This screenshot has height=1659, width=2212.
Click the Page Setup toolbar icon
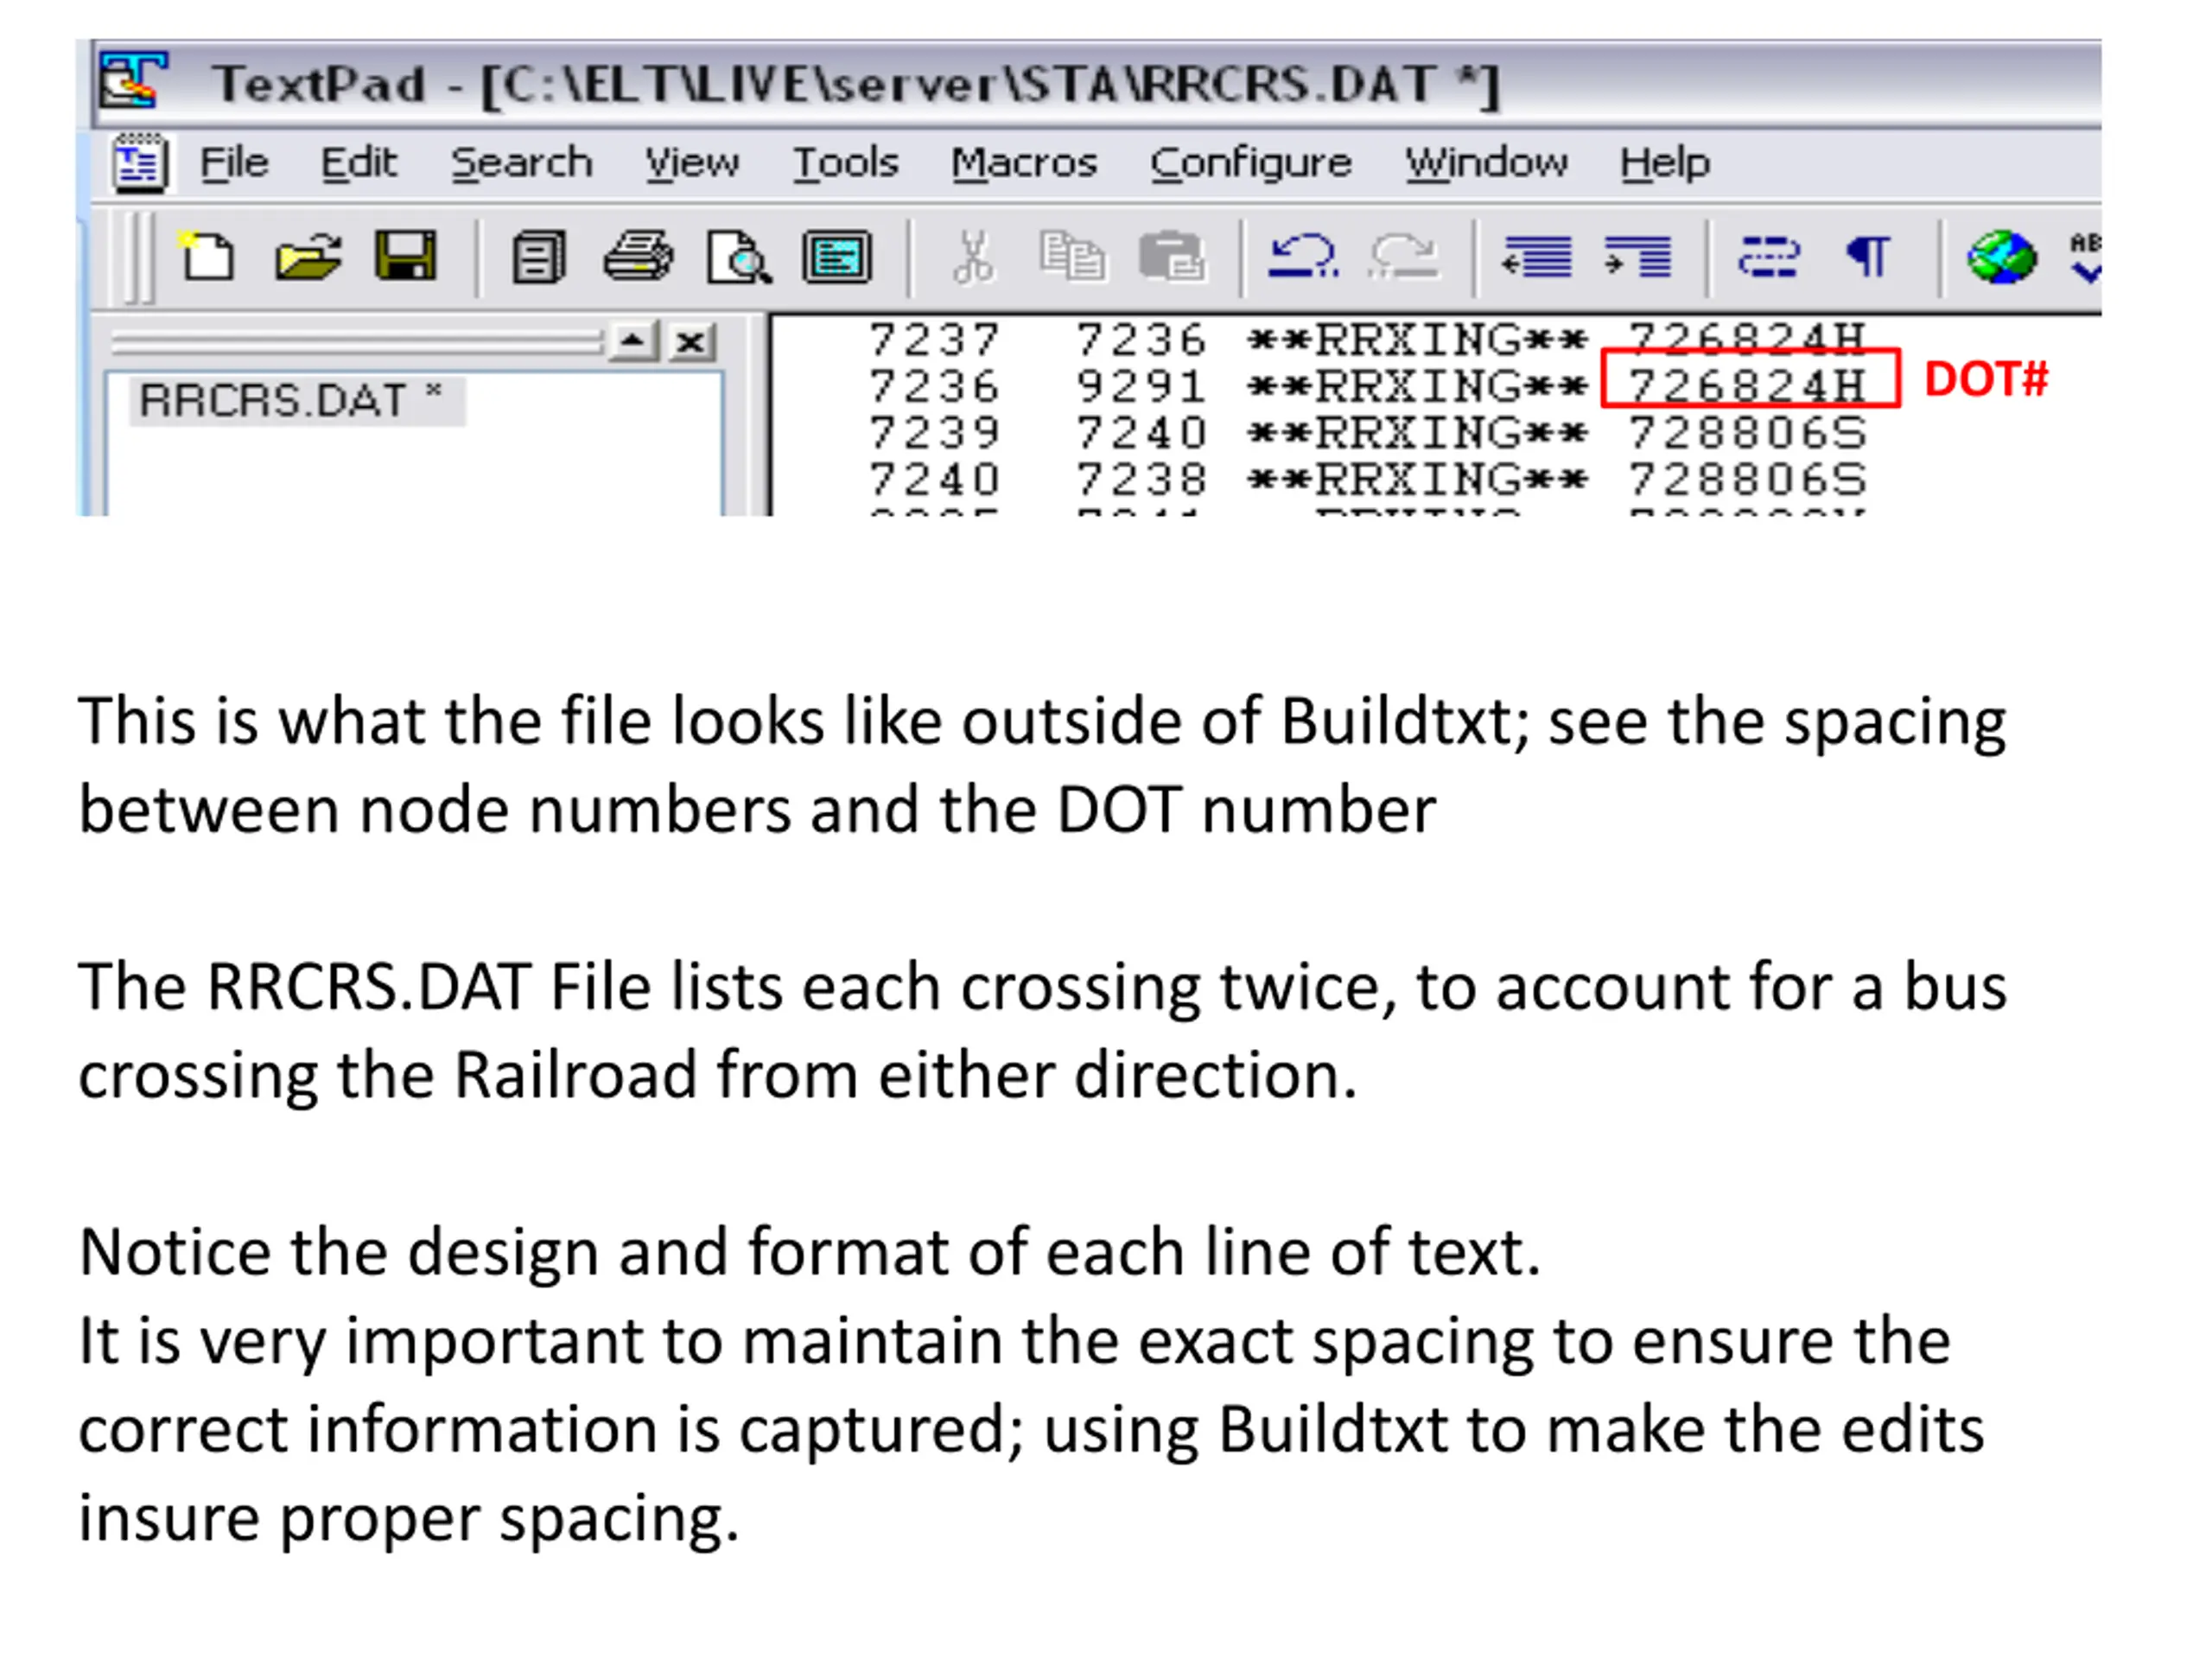(837, 257)
